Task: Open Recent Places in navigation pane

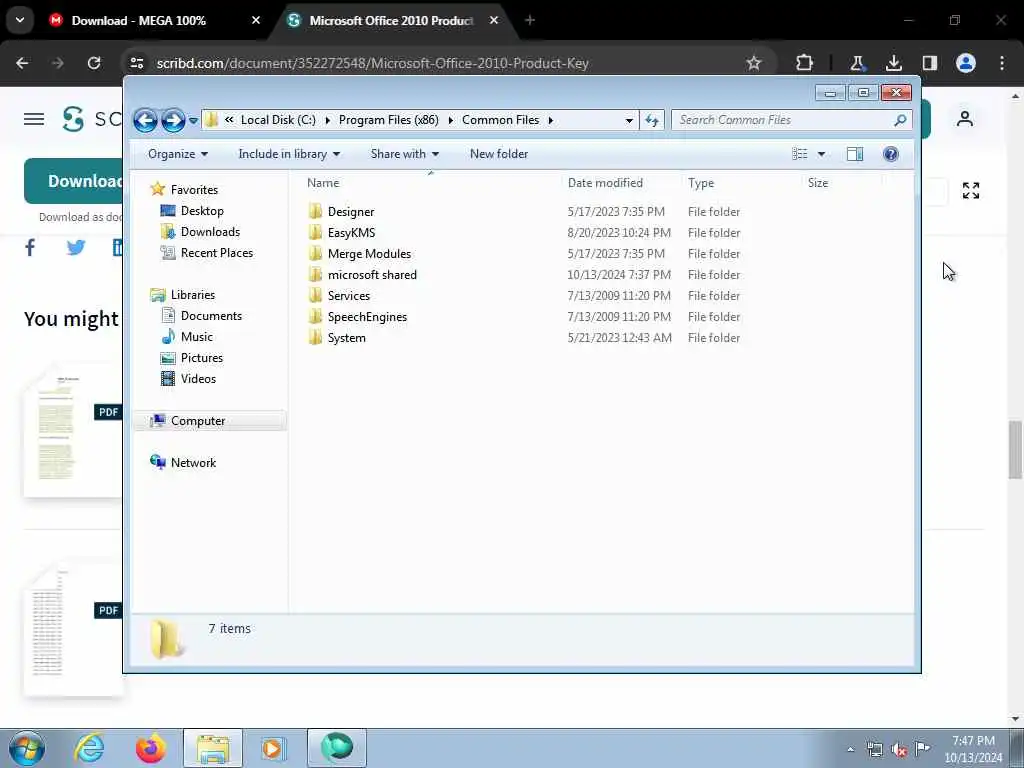Action: (x=217, y=253)
